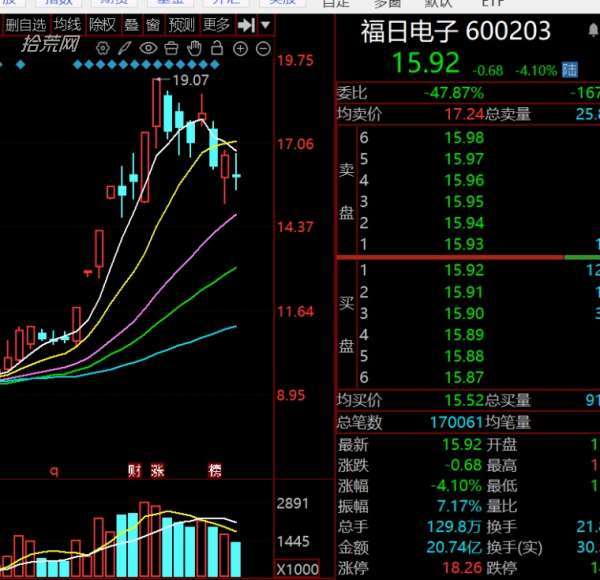
Task: Click sell level 4 price 15.96
Action: [x=464, y=180]
